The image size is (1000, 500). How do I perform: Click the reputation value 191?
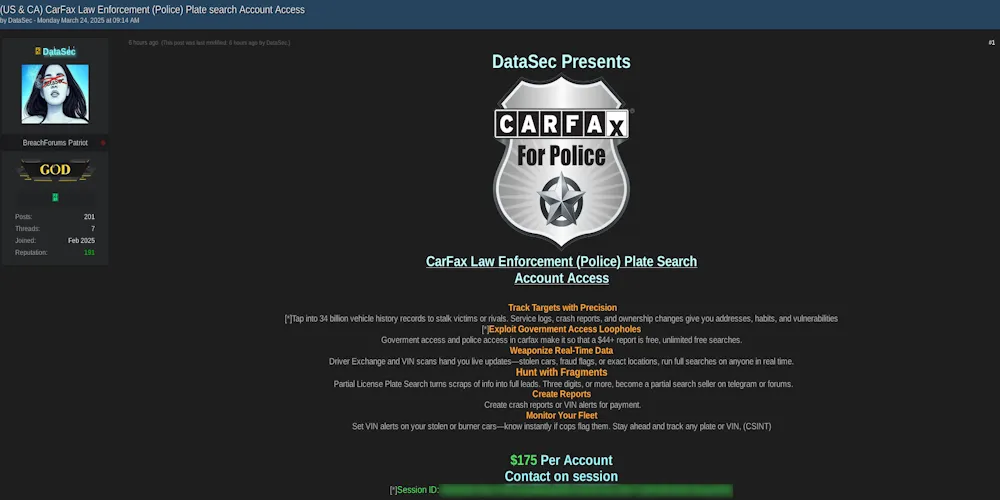[x=89, y=253]
